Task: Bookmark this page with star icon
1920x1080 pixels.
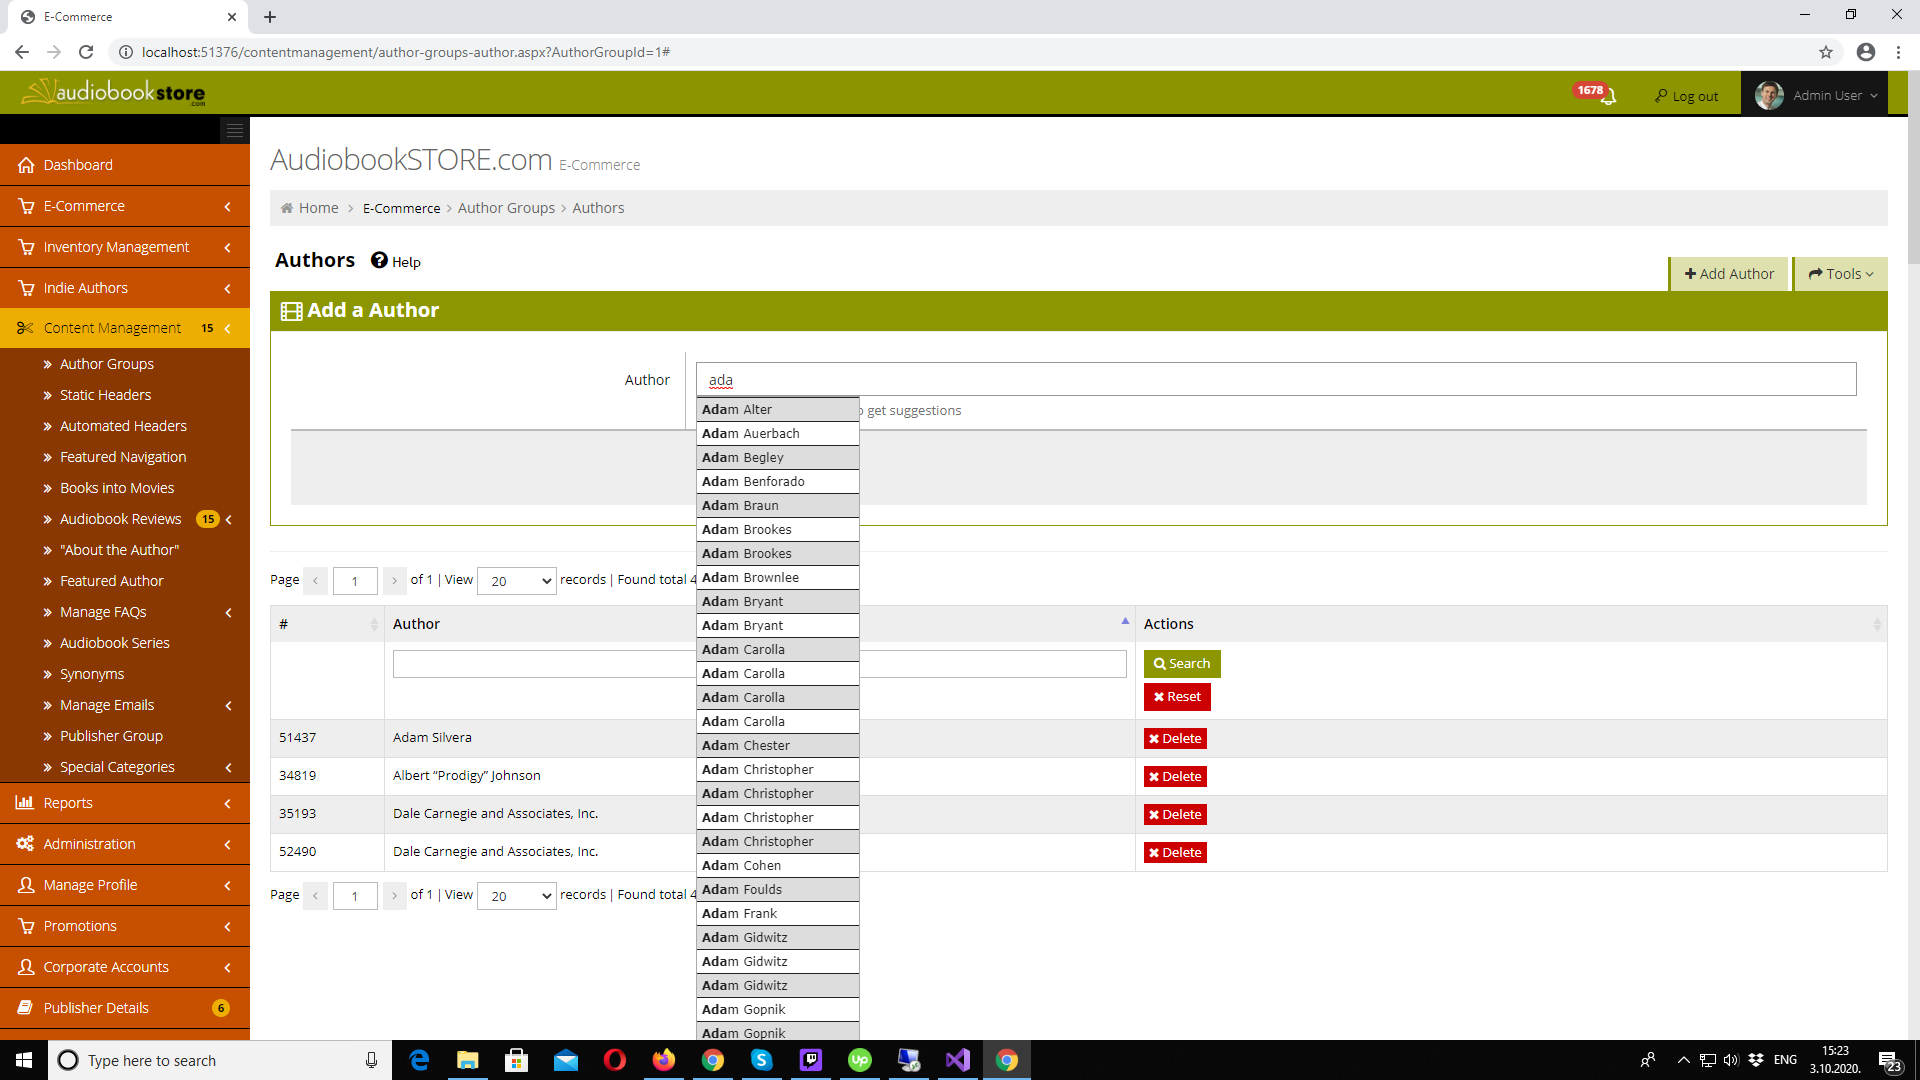Action: point(1826,52)
